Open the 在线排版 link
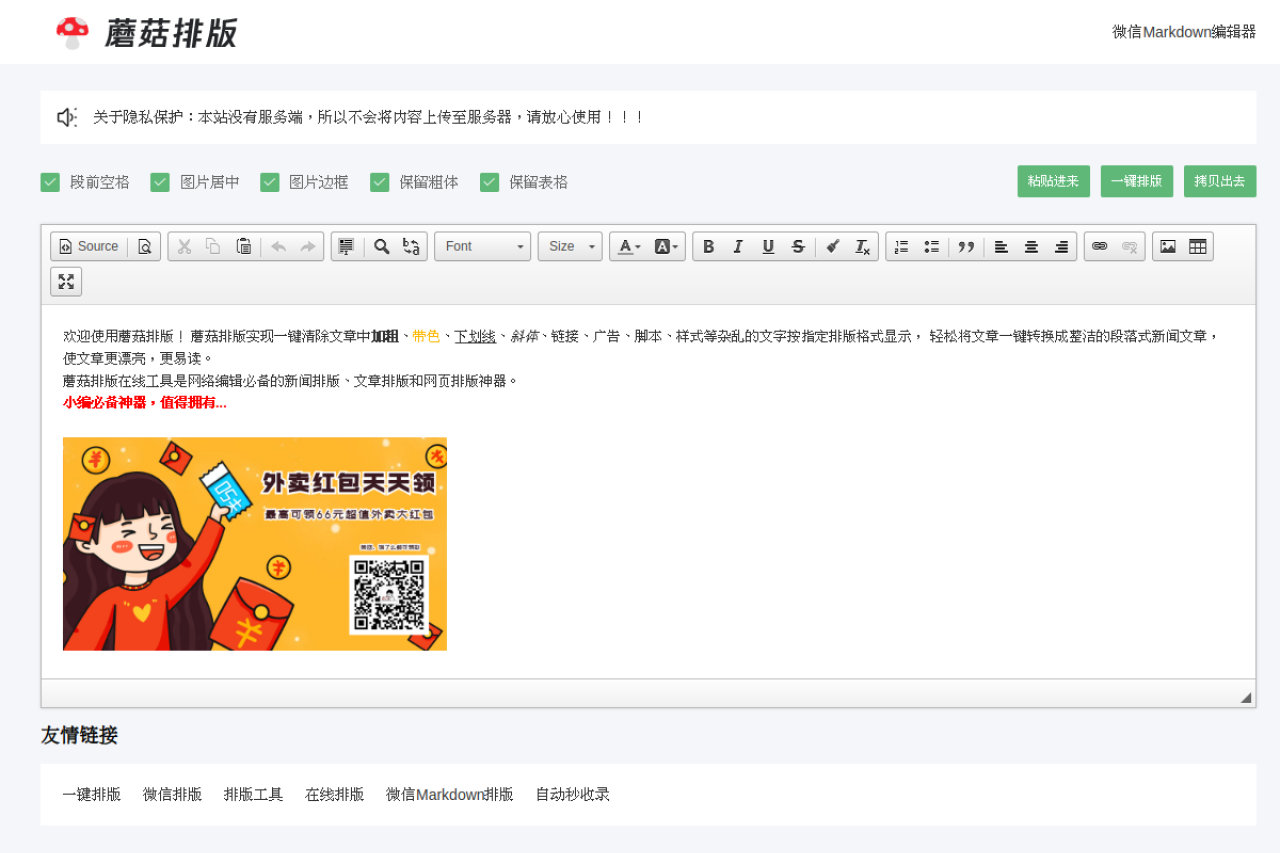Screen dimensions: 1280x853 click(335, 794)
